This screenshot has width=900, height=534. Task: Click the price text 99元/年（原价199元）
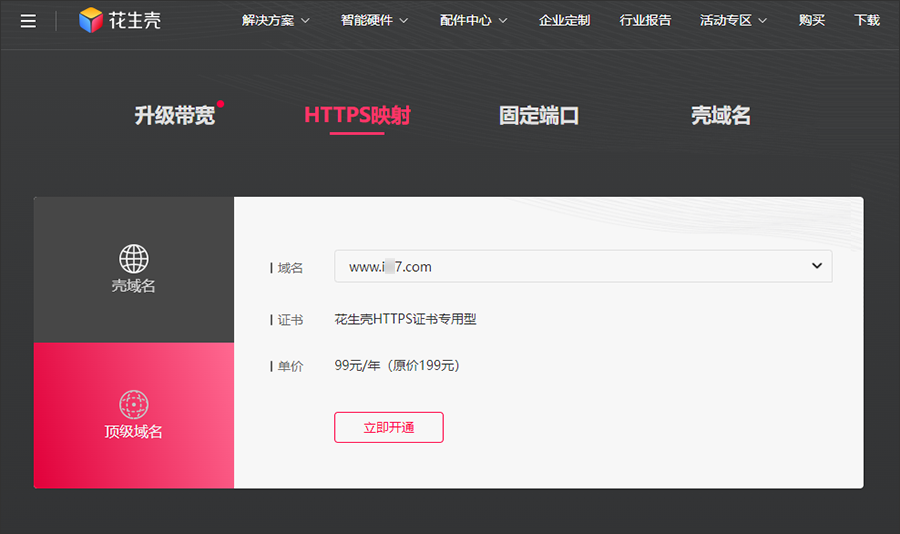click(397, 366)
